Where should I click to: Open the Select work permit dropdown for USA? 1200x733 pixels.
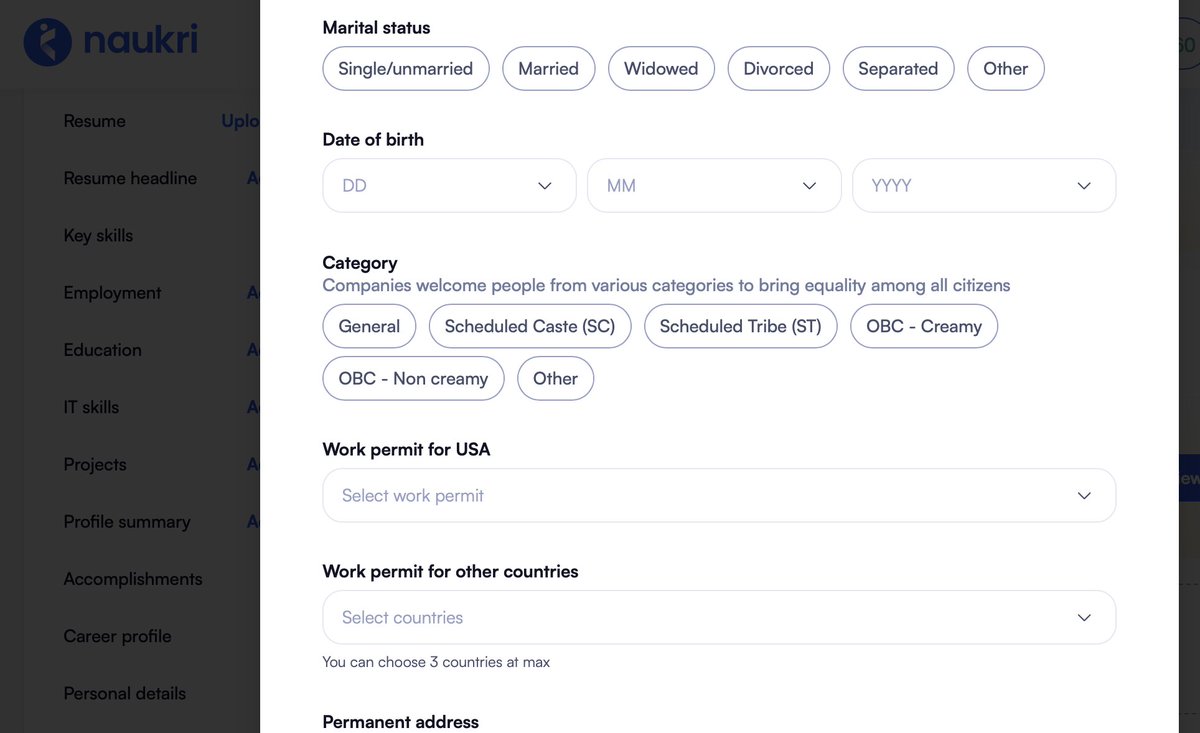pos(718,495)
